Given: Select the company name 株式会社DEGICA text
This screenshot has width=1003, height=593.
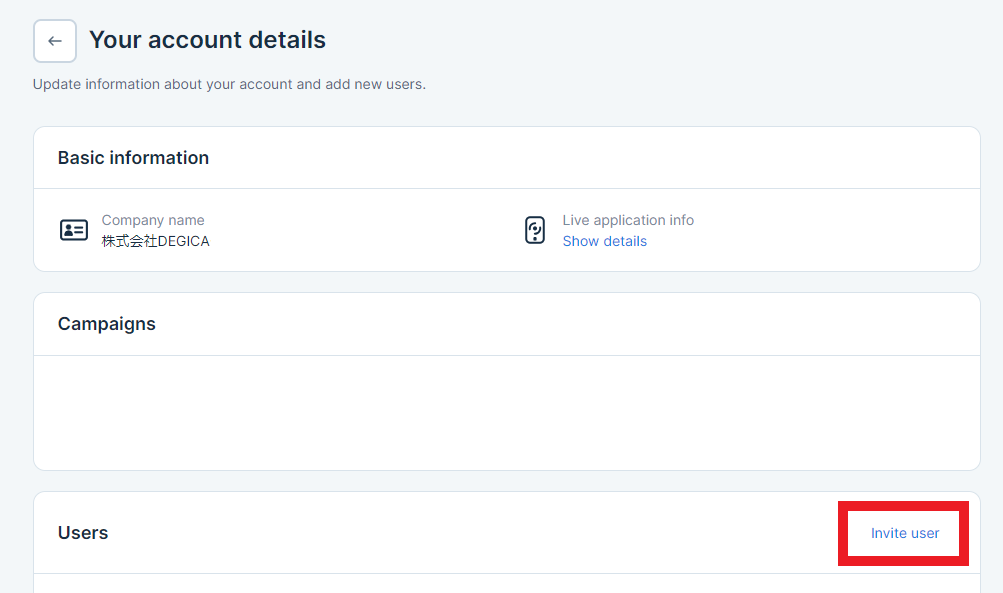Looking at the screenshot, I should tap(155, 241).
